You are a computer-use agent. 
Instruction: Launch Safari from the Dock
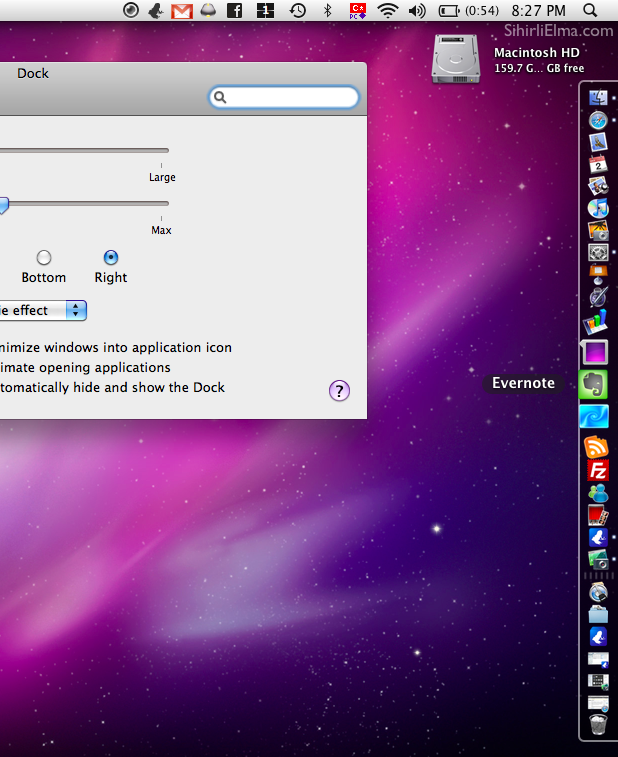coord(599,120)
